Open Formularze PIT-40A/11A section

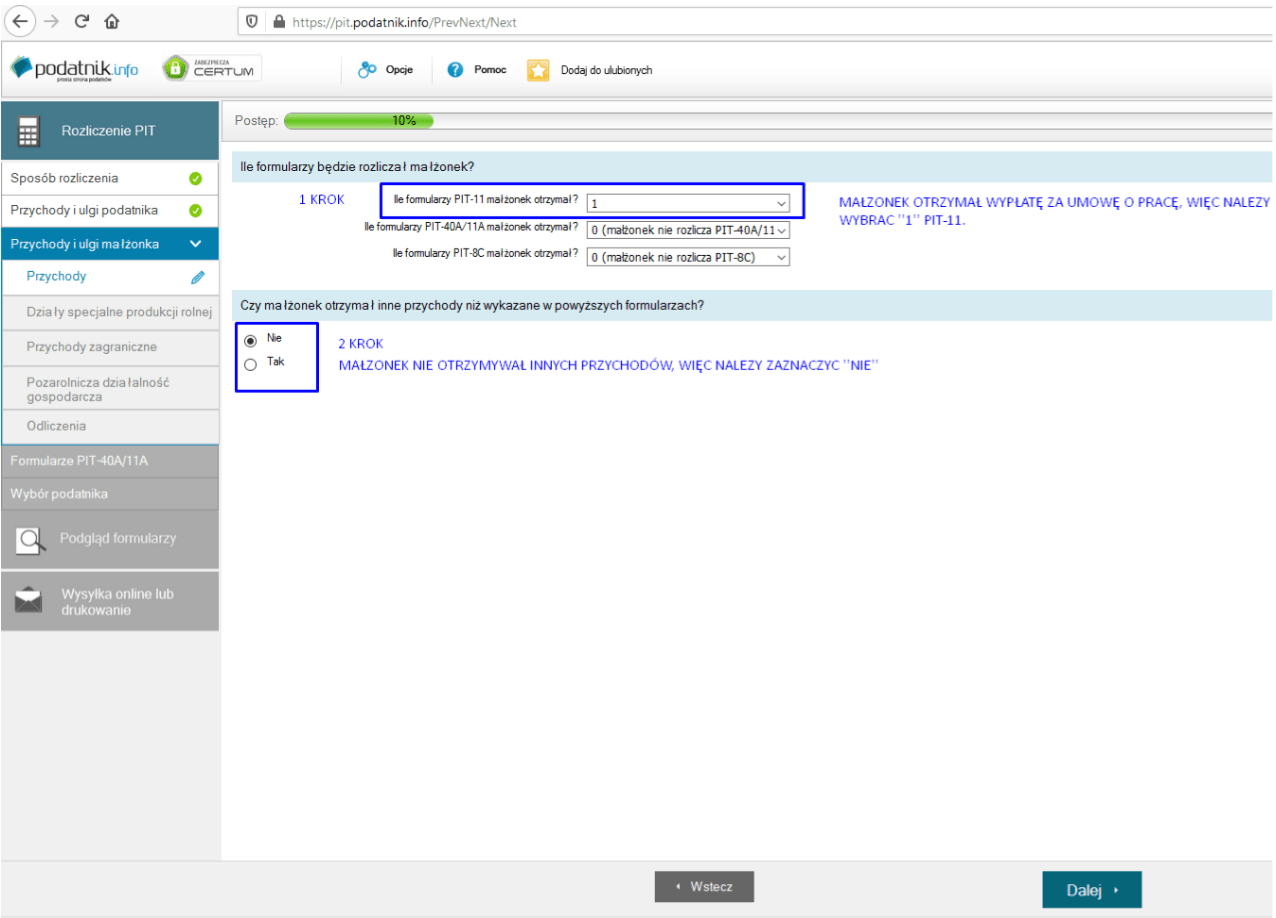coord(110,461)
